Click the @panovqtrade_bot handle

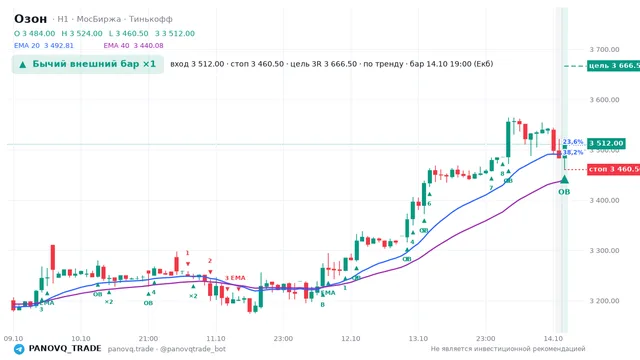tap(193, 349)
